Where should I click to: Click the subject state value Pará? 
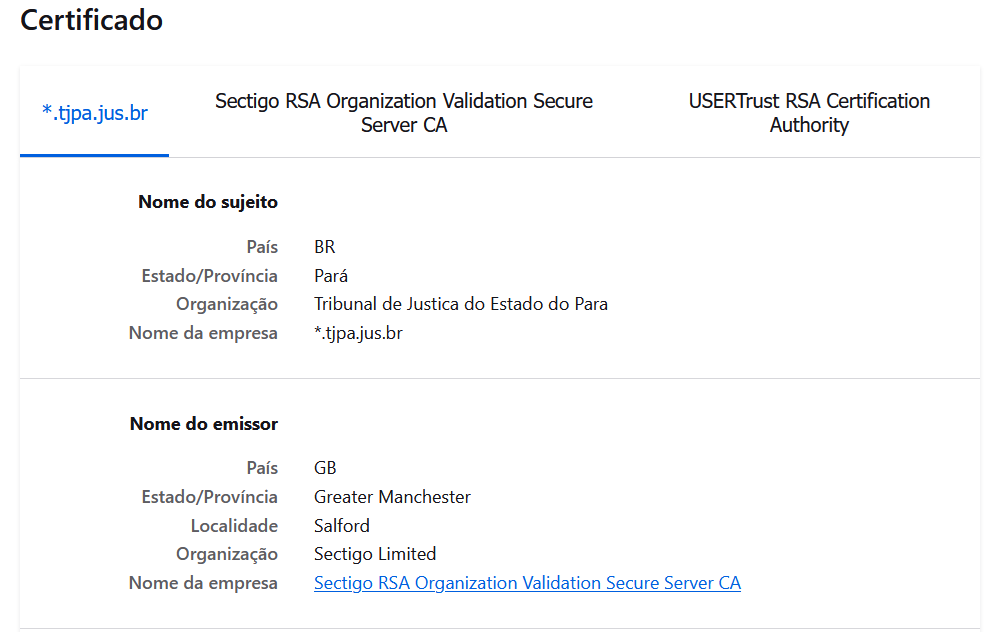tap(330, 276)
